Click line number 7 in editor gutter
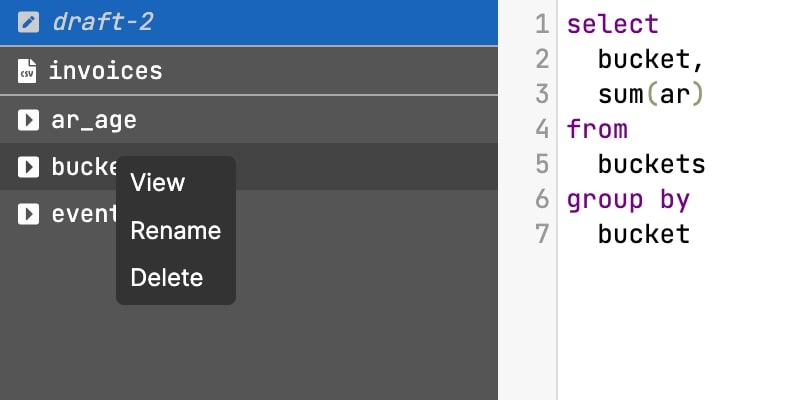Image resolution: width=800 pixels, height=400 pixels. click(542, 234)
